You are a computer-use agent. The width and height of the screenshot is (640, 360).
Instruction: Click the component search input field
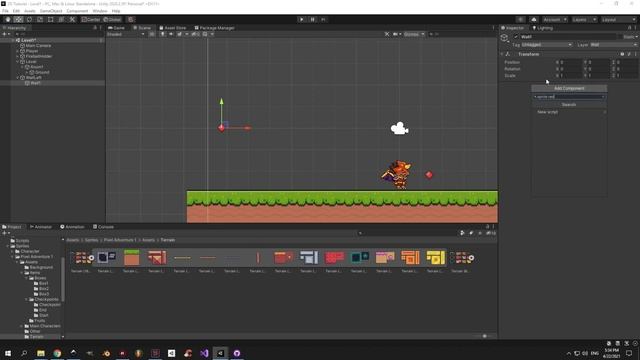569,97
